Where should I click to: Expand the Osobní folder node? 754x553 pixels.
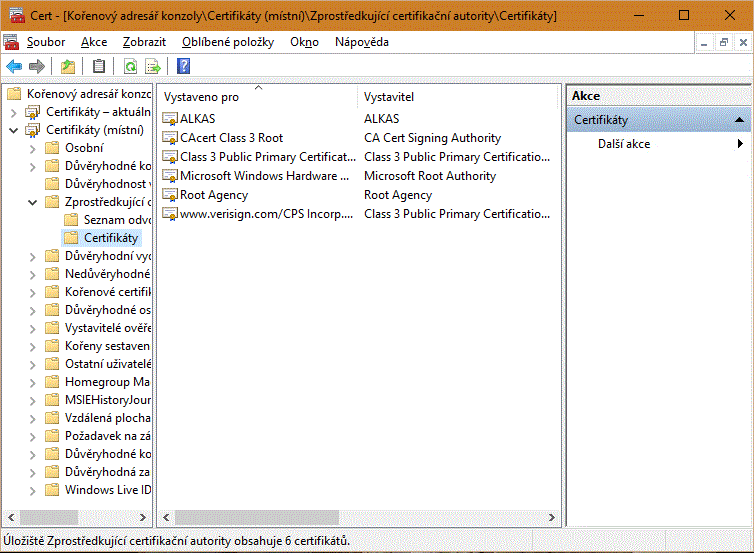(33, 148)
